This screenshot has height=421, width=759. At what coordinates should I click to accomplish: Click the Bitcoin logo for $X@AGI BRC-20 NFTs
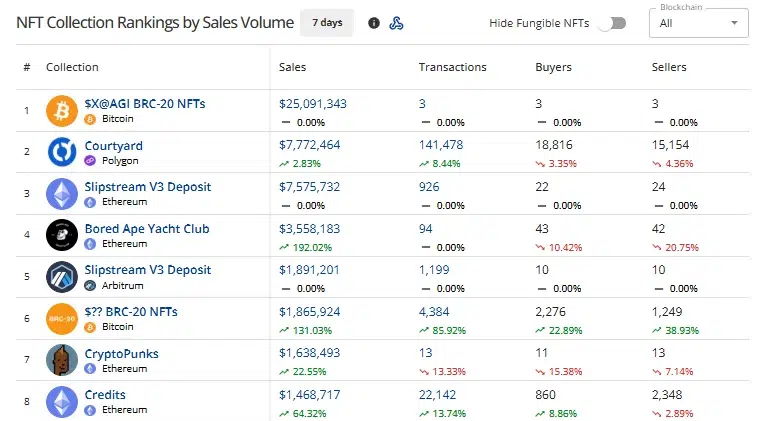(62, 111)
